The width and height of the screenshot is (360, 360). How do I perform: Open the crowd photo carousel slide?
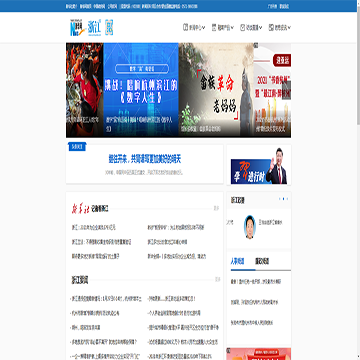pos(85,90)
